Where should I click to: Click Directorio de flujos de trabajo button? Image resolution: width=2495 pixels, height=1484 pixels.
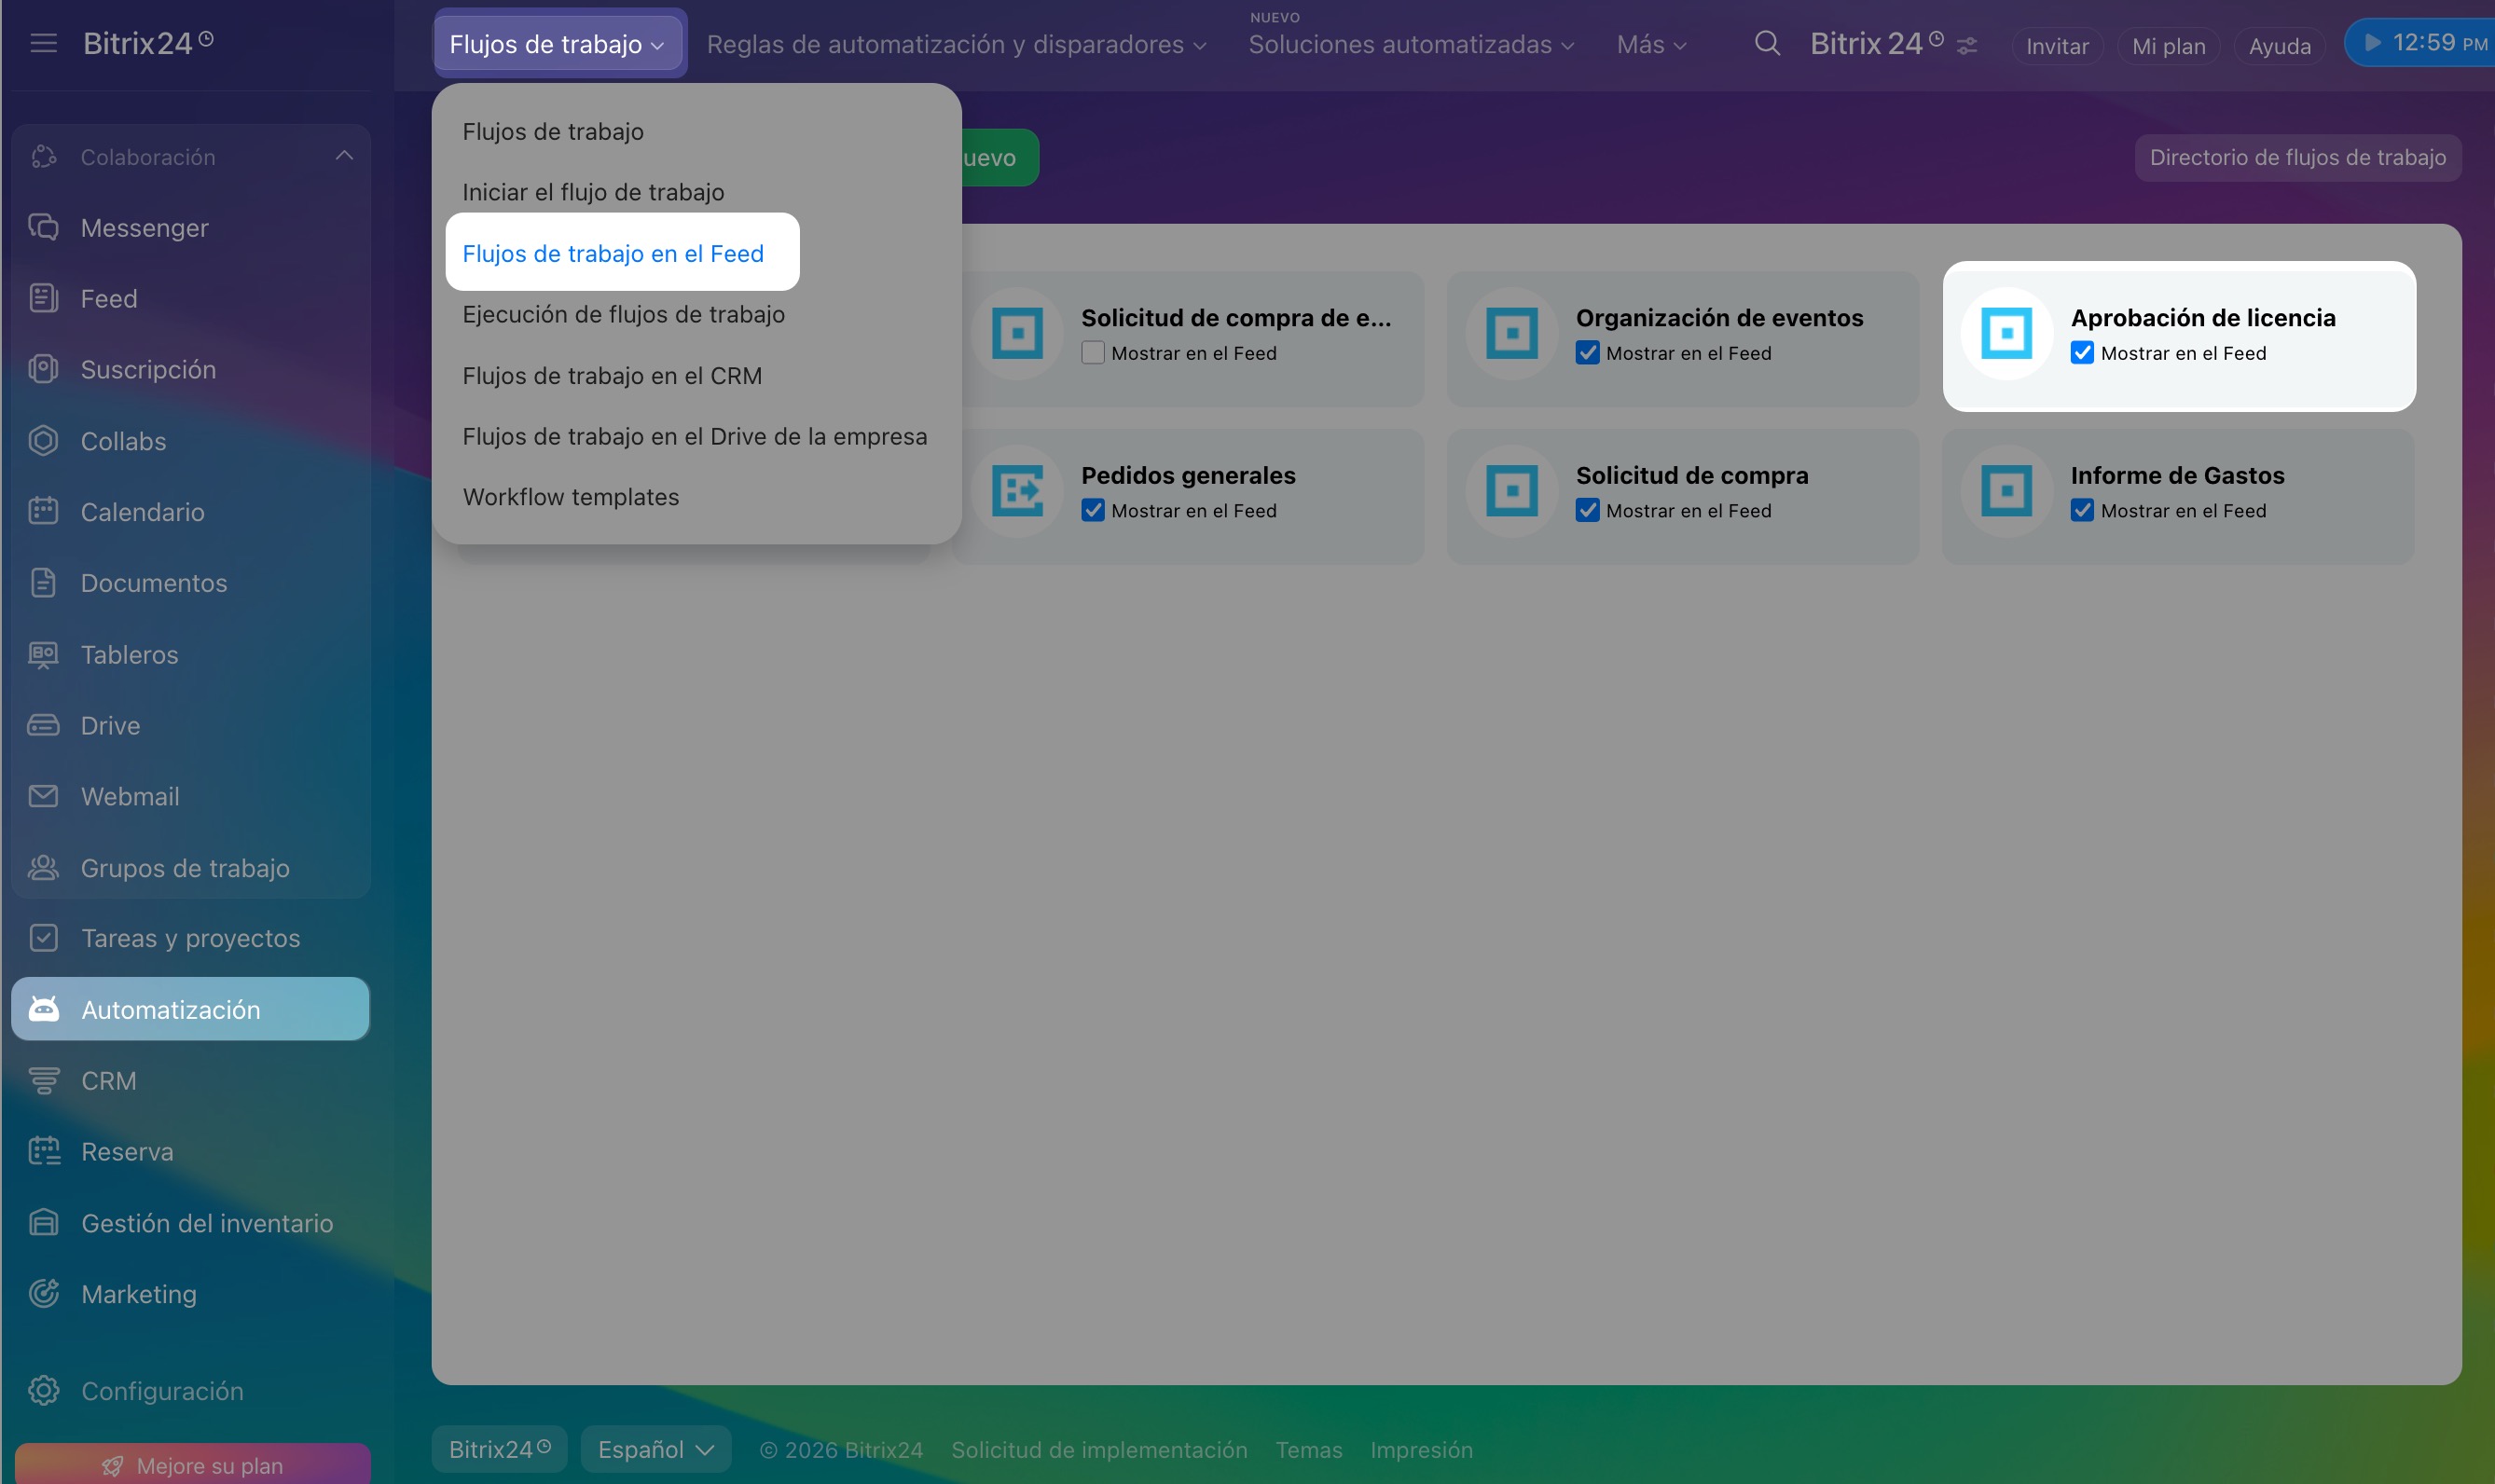click(x=2297, y=157)
